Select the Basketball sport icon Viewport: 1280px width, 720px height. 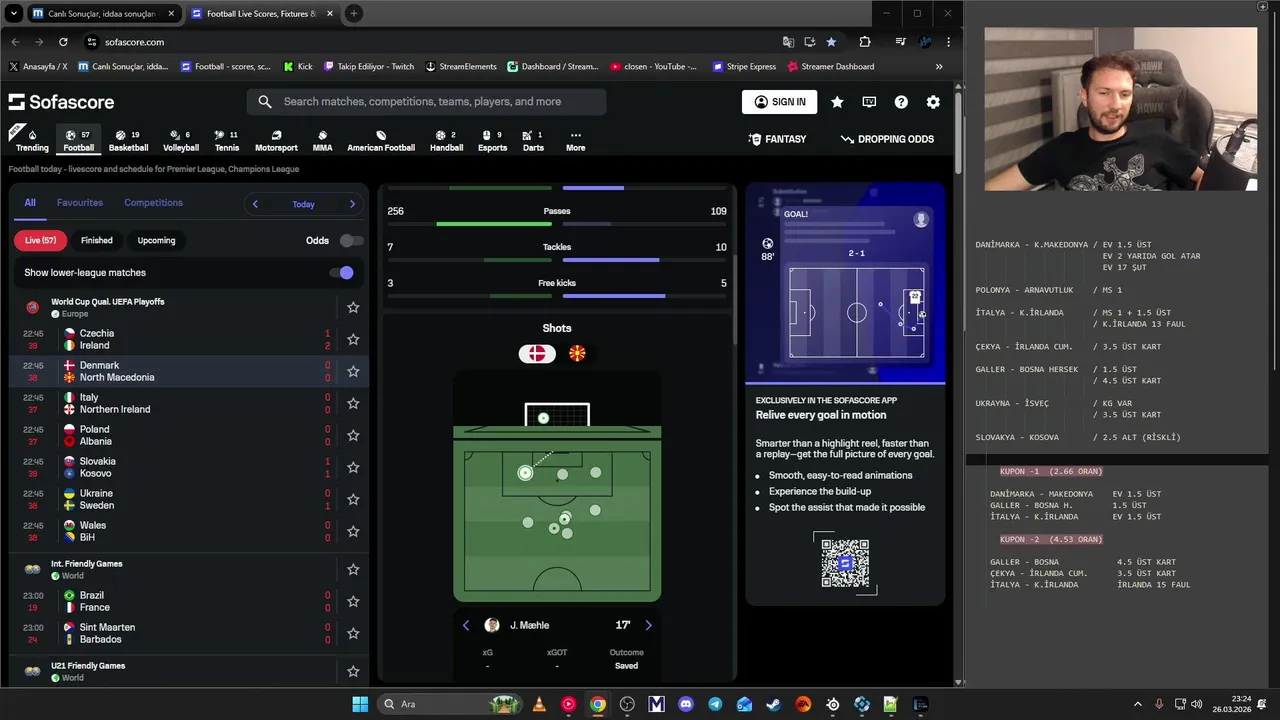(x=128, y=140)
